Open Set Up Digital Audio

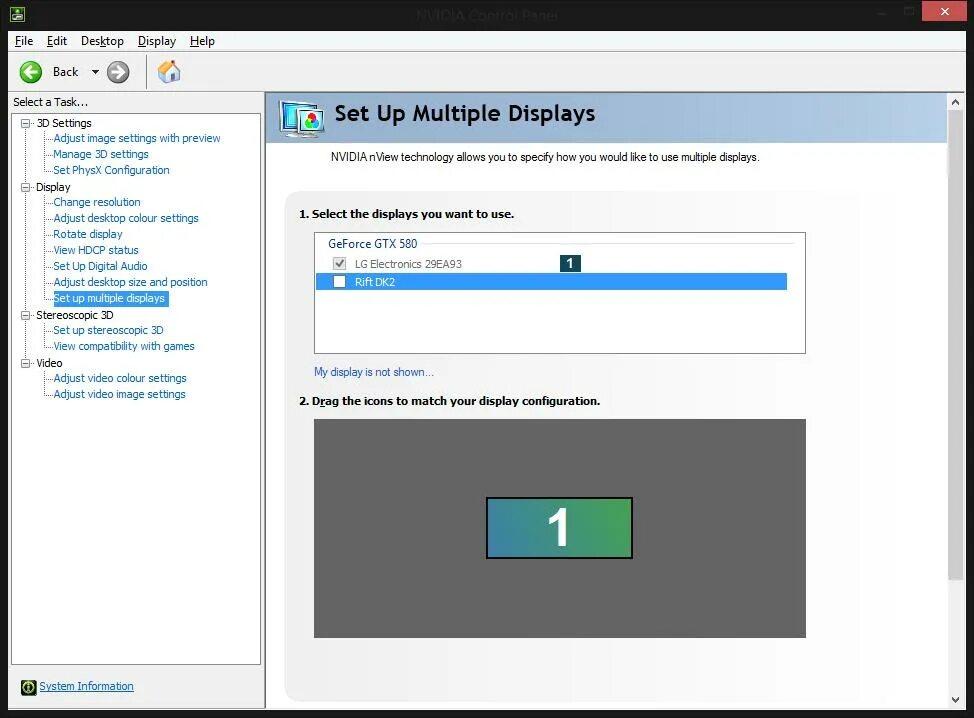click(100, 266)
